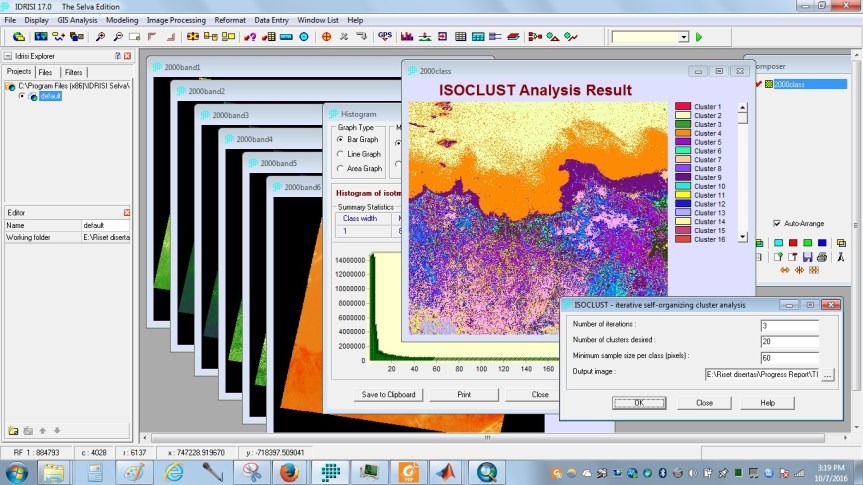The image size is (863, 485).
Task: Open Idrisi Explorer from the toolbar
Action: 19,37
